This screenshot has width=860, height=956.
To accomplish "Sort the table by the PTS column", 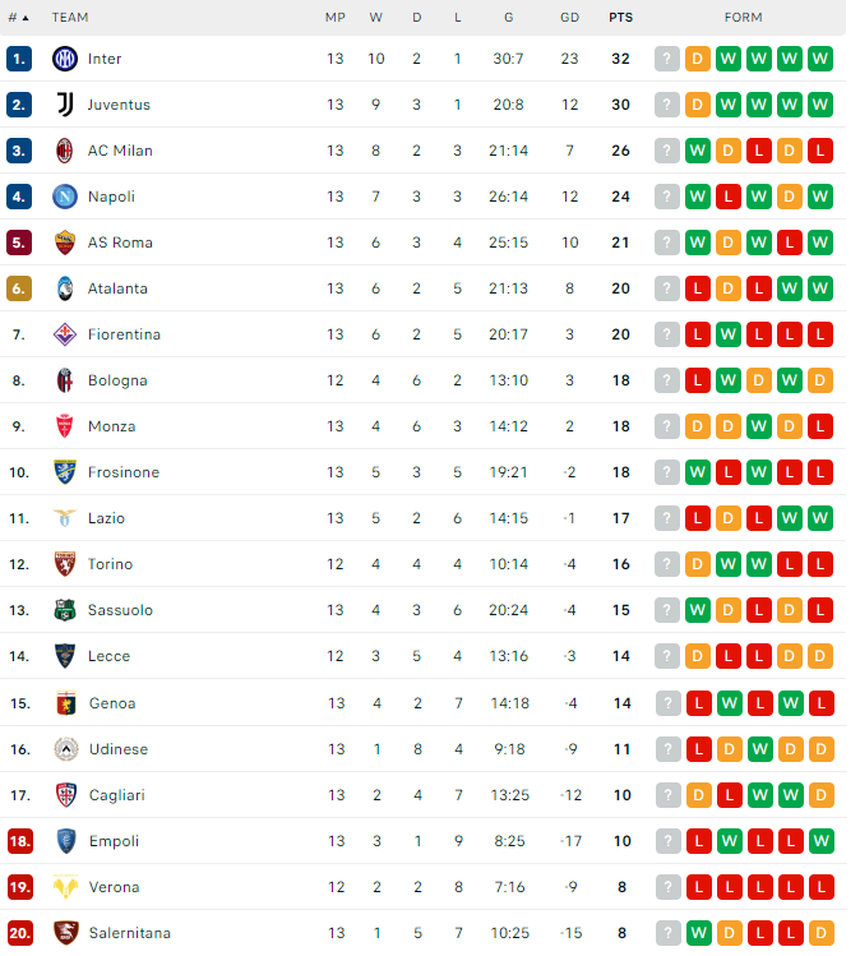I will [620, 17].
